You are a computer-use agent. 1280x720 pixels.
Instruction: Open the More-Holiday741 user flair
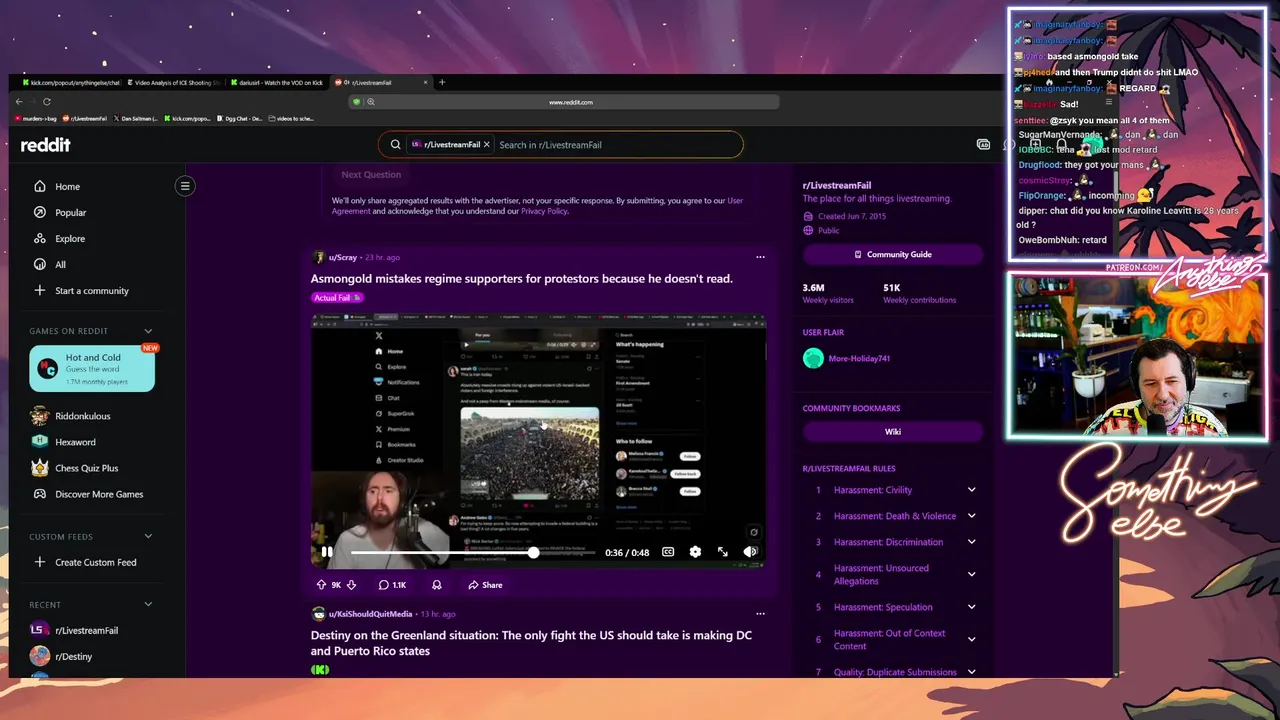(x=859, y=358)
